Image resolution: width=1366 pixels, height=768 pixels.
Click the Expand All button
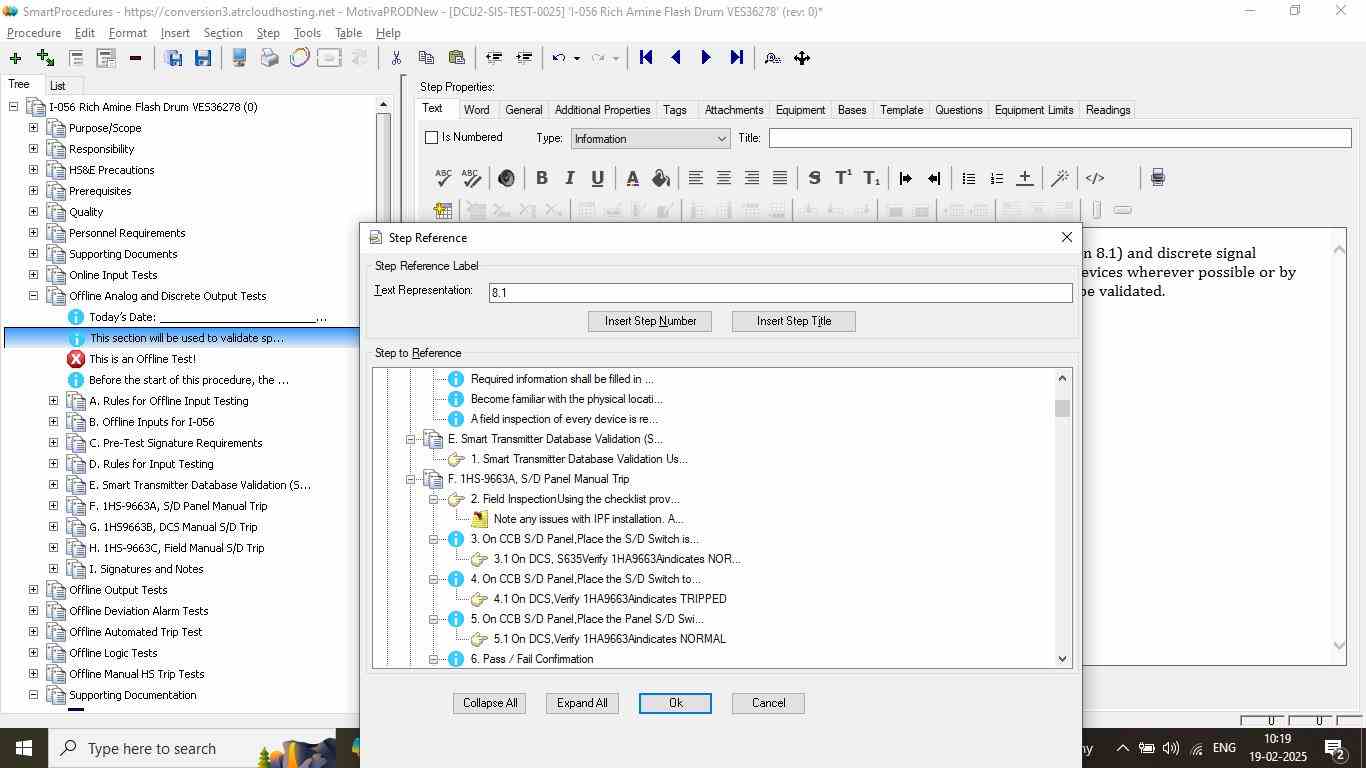pyautogui.click(x=582, y=703)
